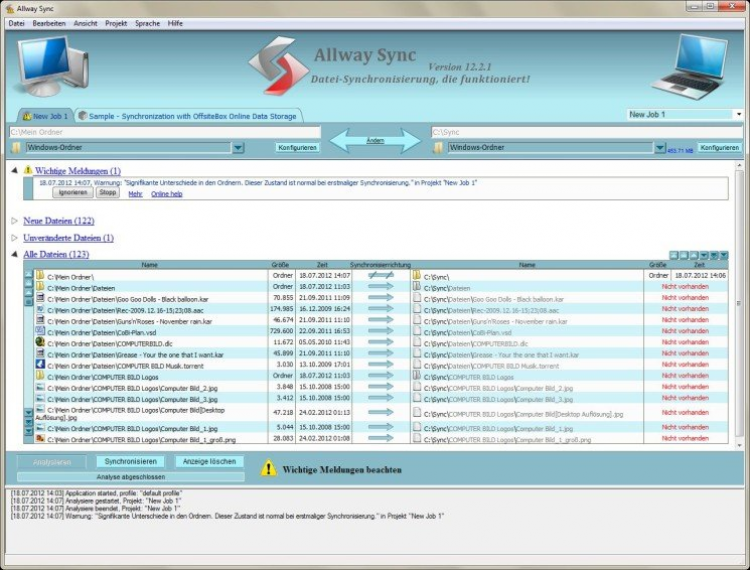Click the image icon of left Computer Bild_3.jpg
The width and height of the screenshot is (750, 570).
coord(40,398)
